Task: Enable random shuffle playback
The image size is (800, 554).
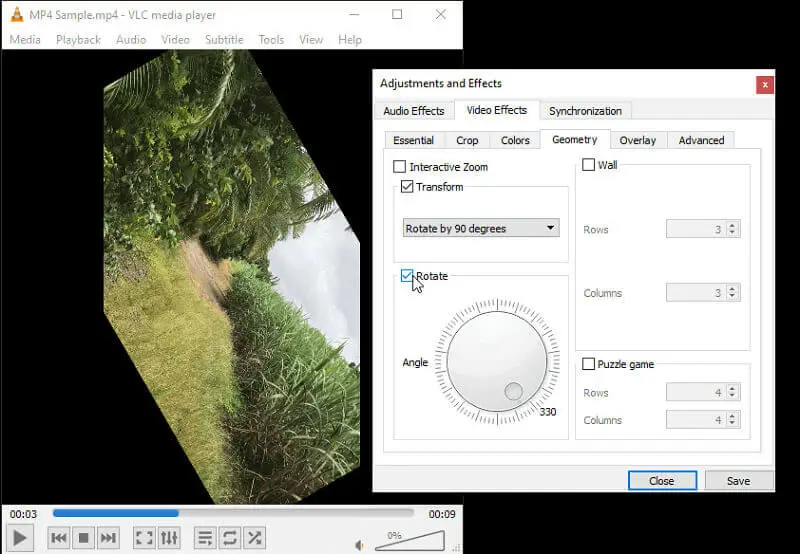Action: tap(255, 538)
